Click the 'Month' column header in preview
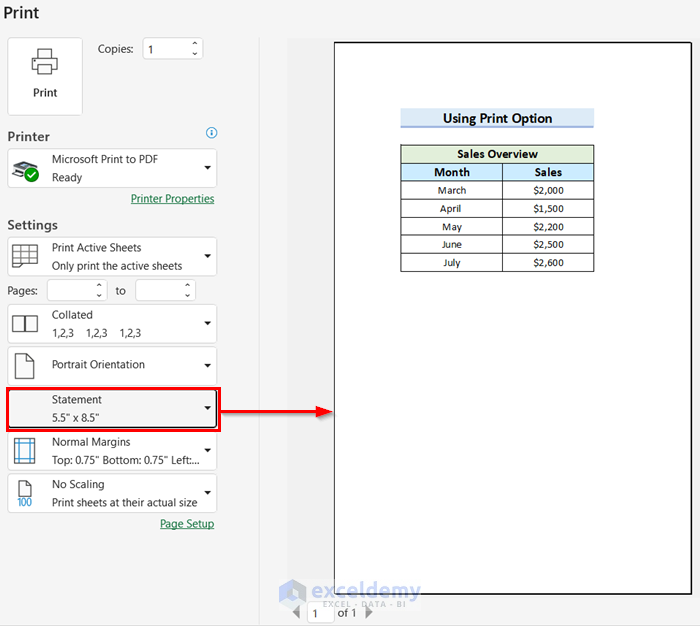 pos(452,172)
